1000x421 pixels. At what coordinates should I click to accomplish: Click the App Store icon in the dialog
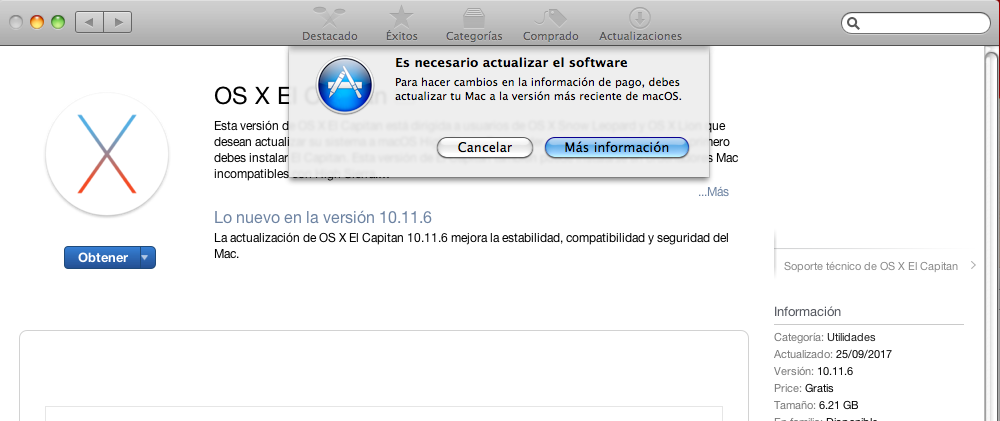pyautogui.click(x=344, y=85)
